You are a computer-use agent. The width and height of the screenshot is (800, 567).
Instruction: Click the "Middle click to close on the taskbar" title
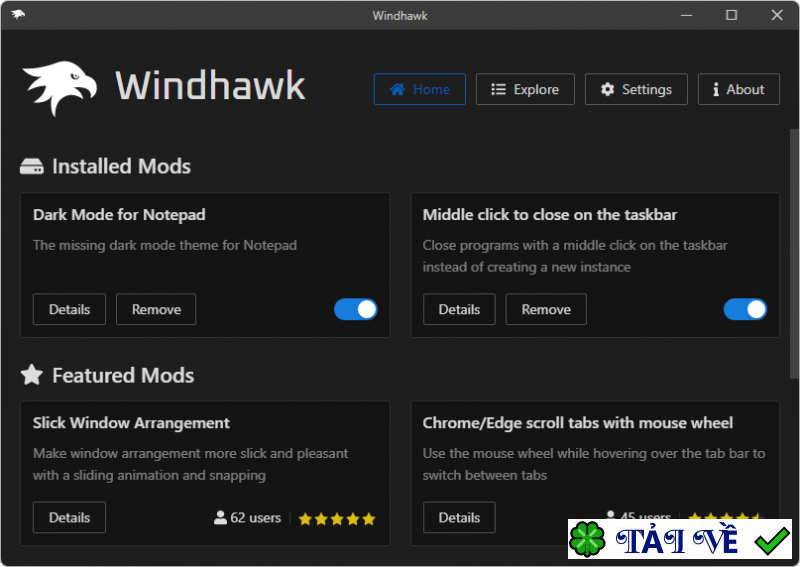click(x=550, y=215)
